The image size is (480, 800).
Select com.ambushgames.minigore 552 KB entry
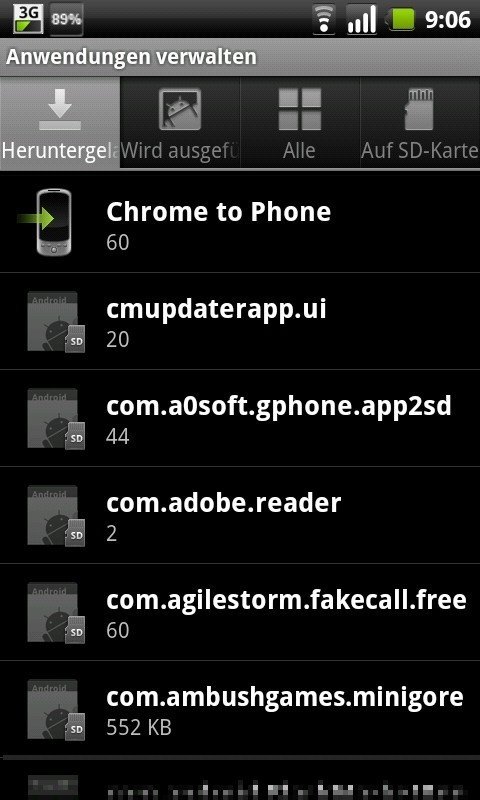point(240,709)
